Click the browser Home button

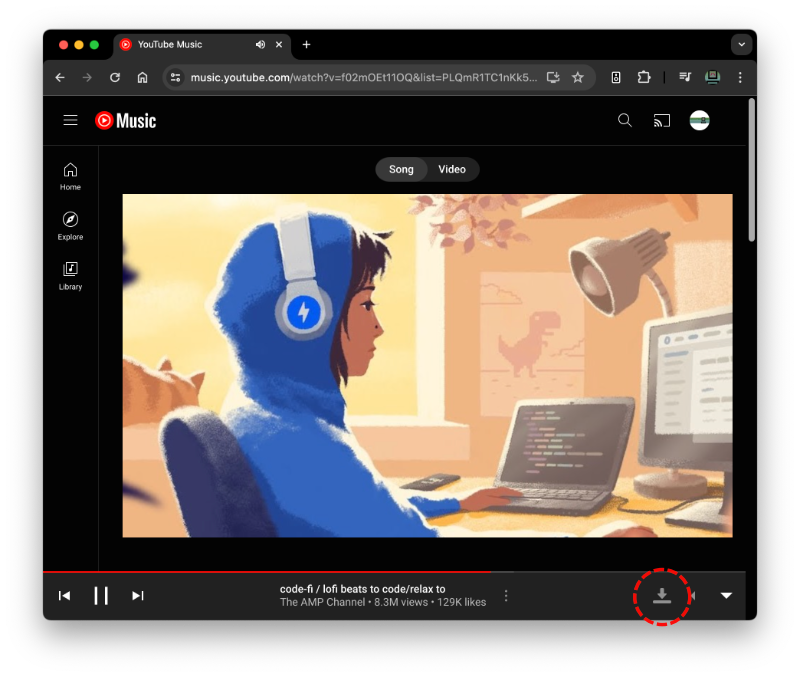point(142,78)
